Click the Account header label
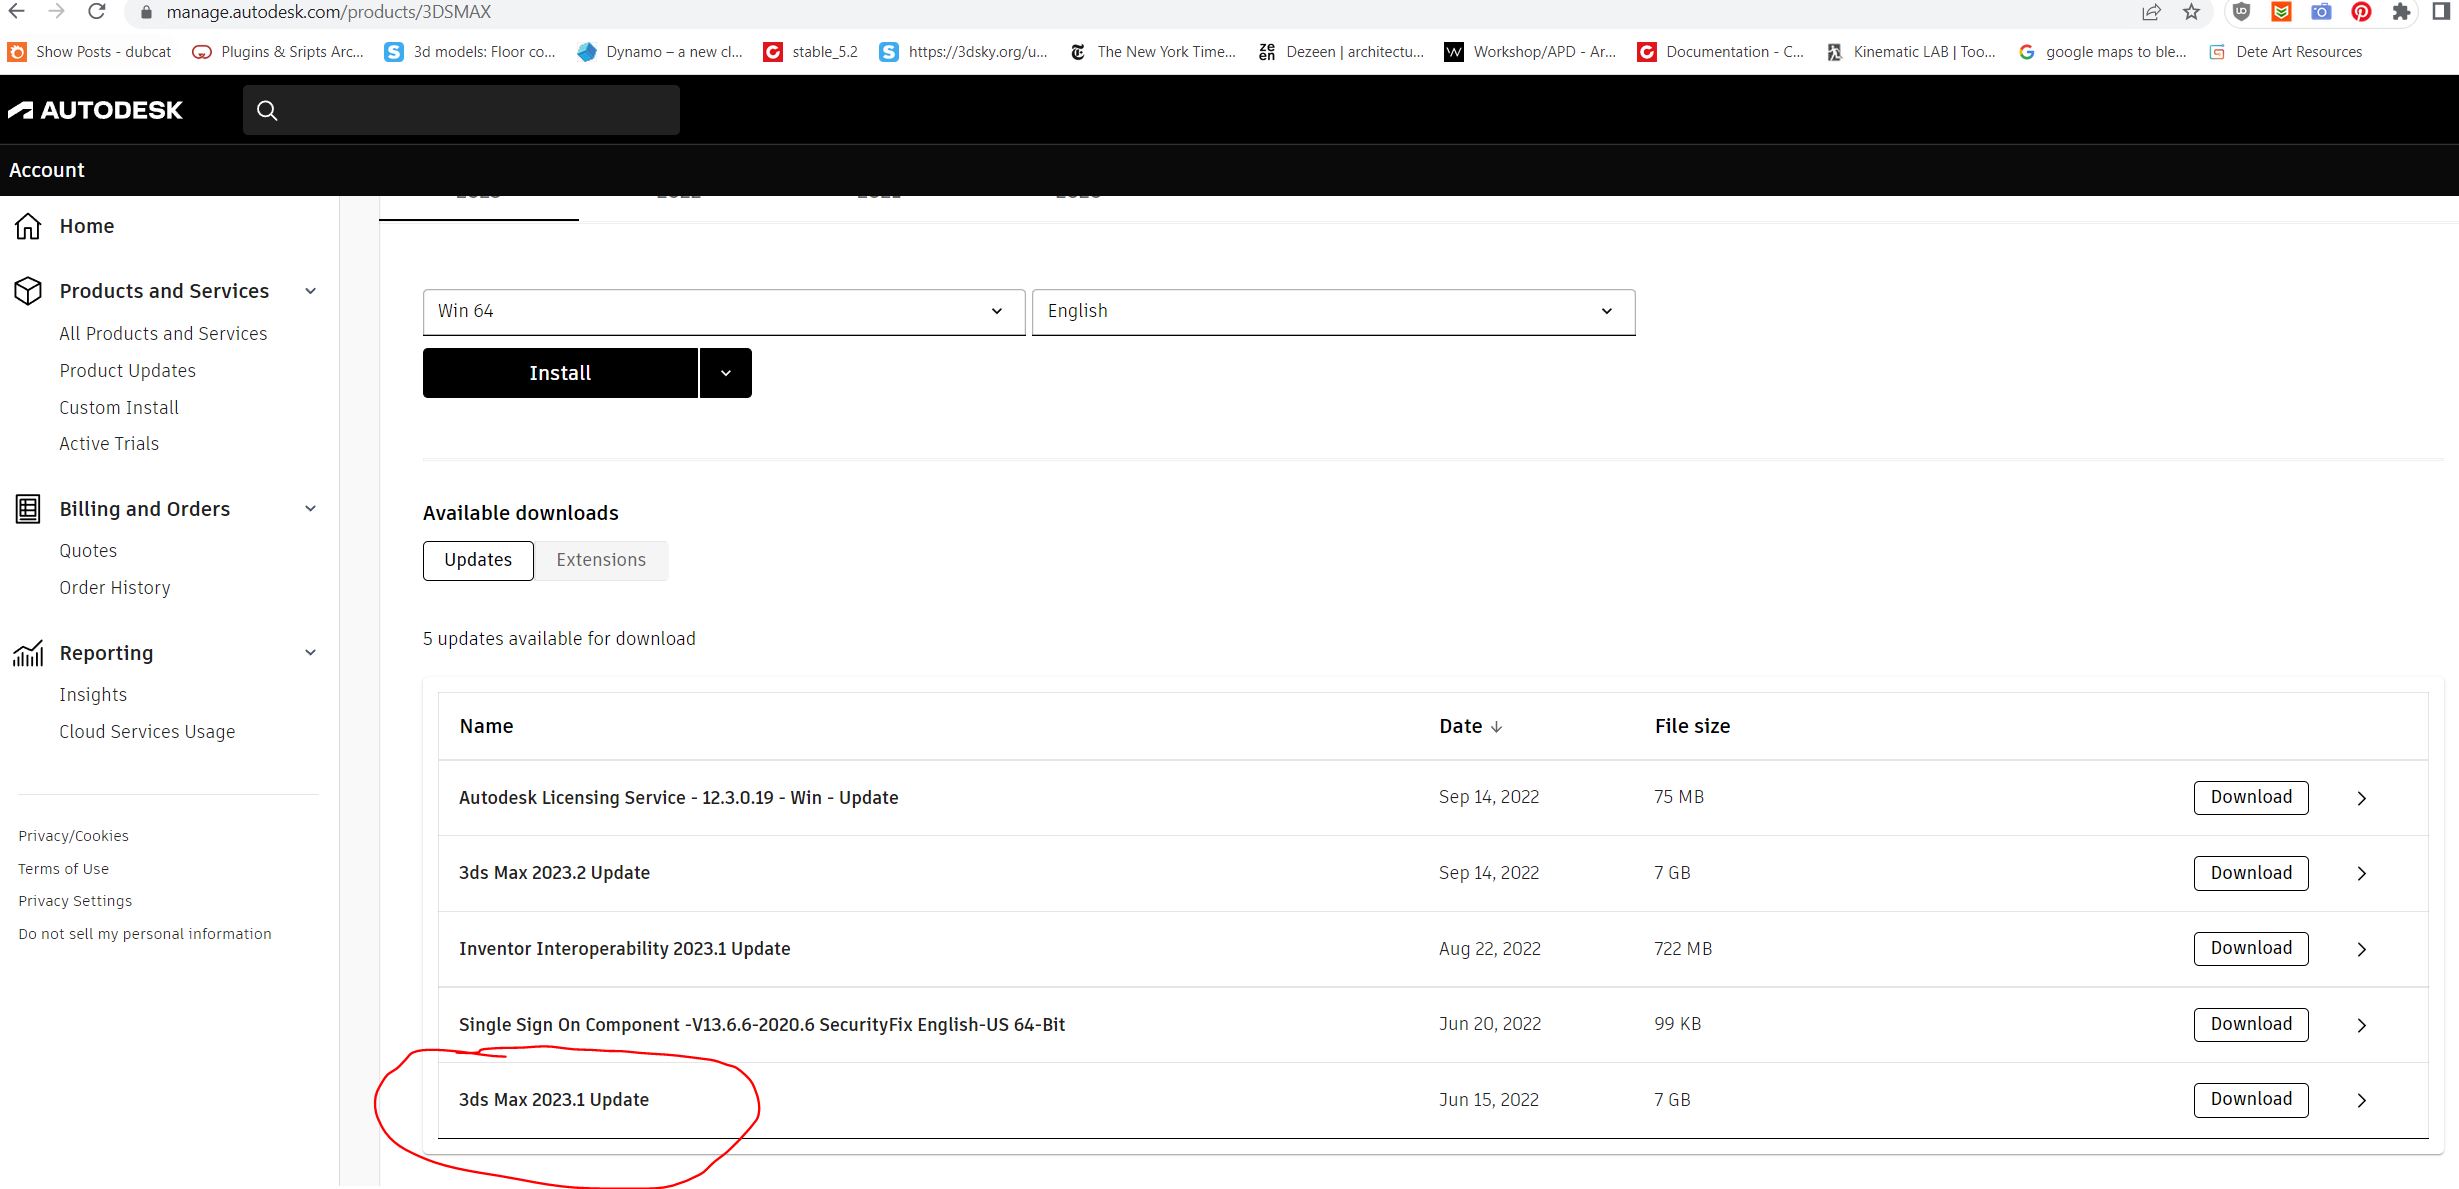The width and height of the screenshot is (2459, 1189). (47, 170)
